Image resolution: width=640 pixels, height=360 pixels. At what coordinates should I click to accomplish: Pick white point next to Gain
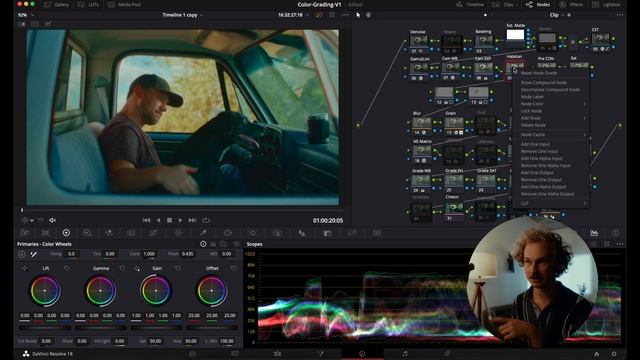click(x=137, y=268)
